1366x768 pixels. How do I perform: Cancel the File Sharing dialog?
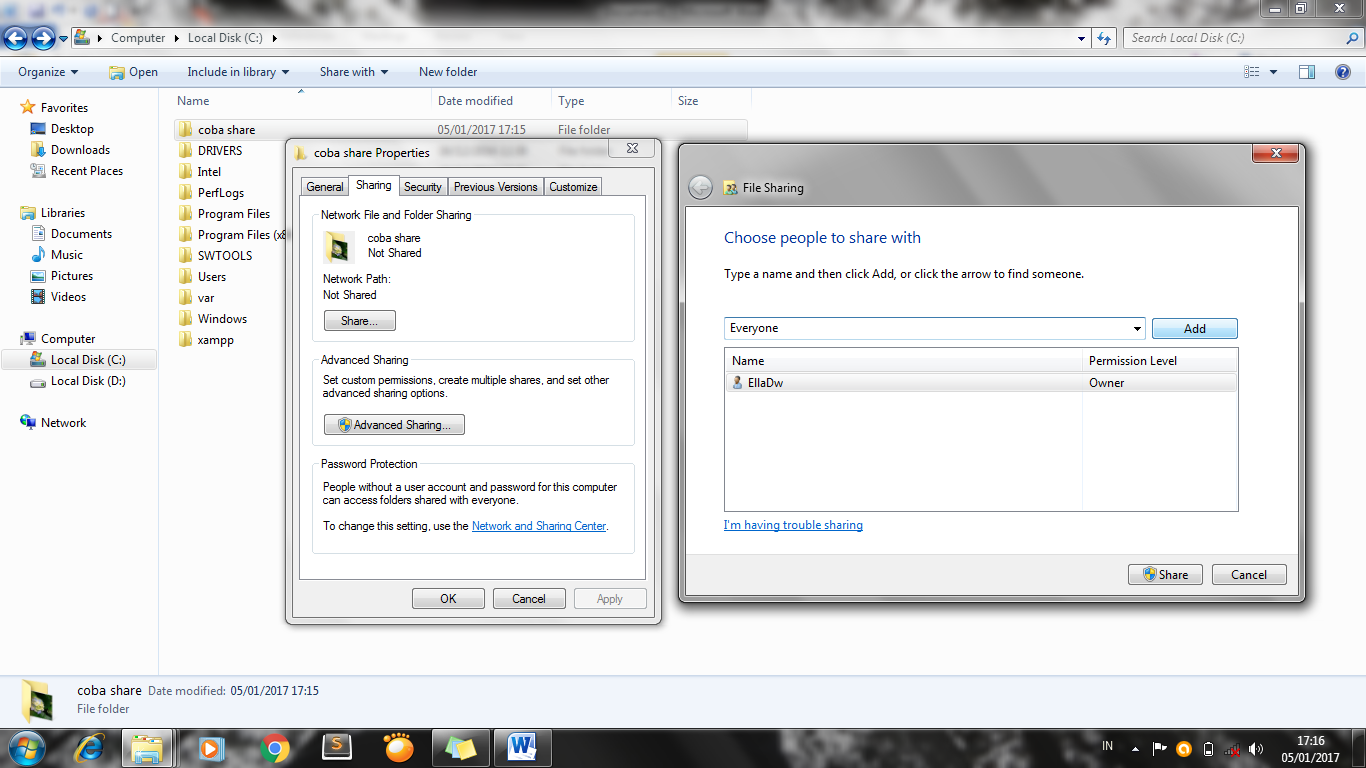coord(1249,575)
